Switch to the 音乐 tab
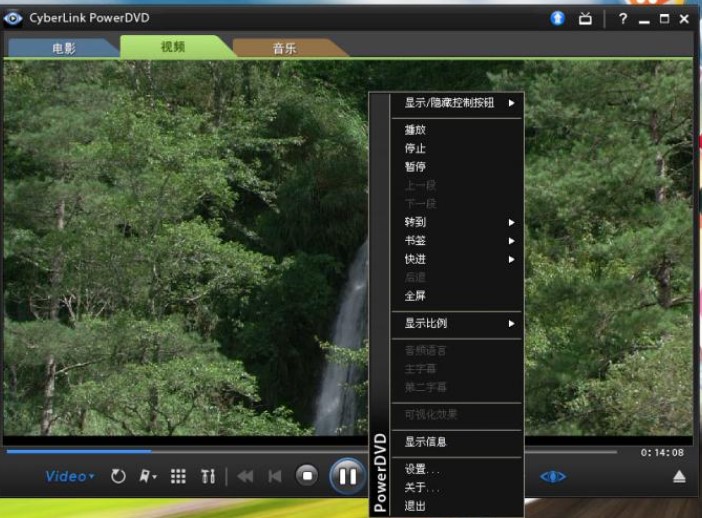 point(284,47)
